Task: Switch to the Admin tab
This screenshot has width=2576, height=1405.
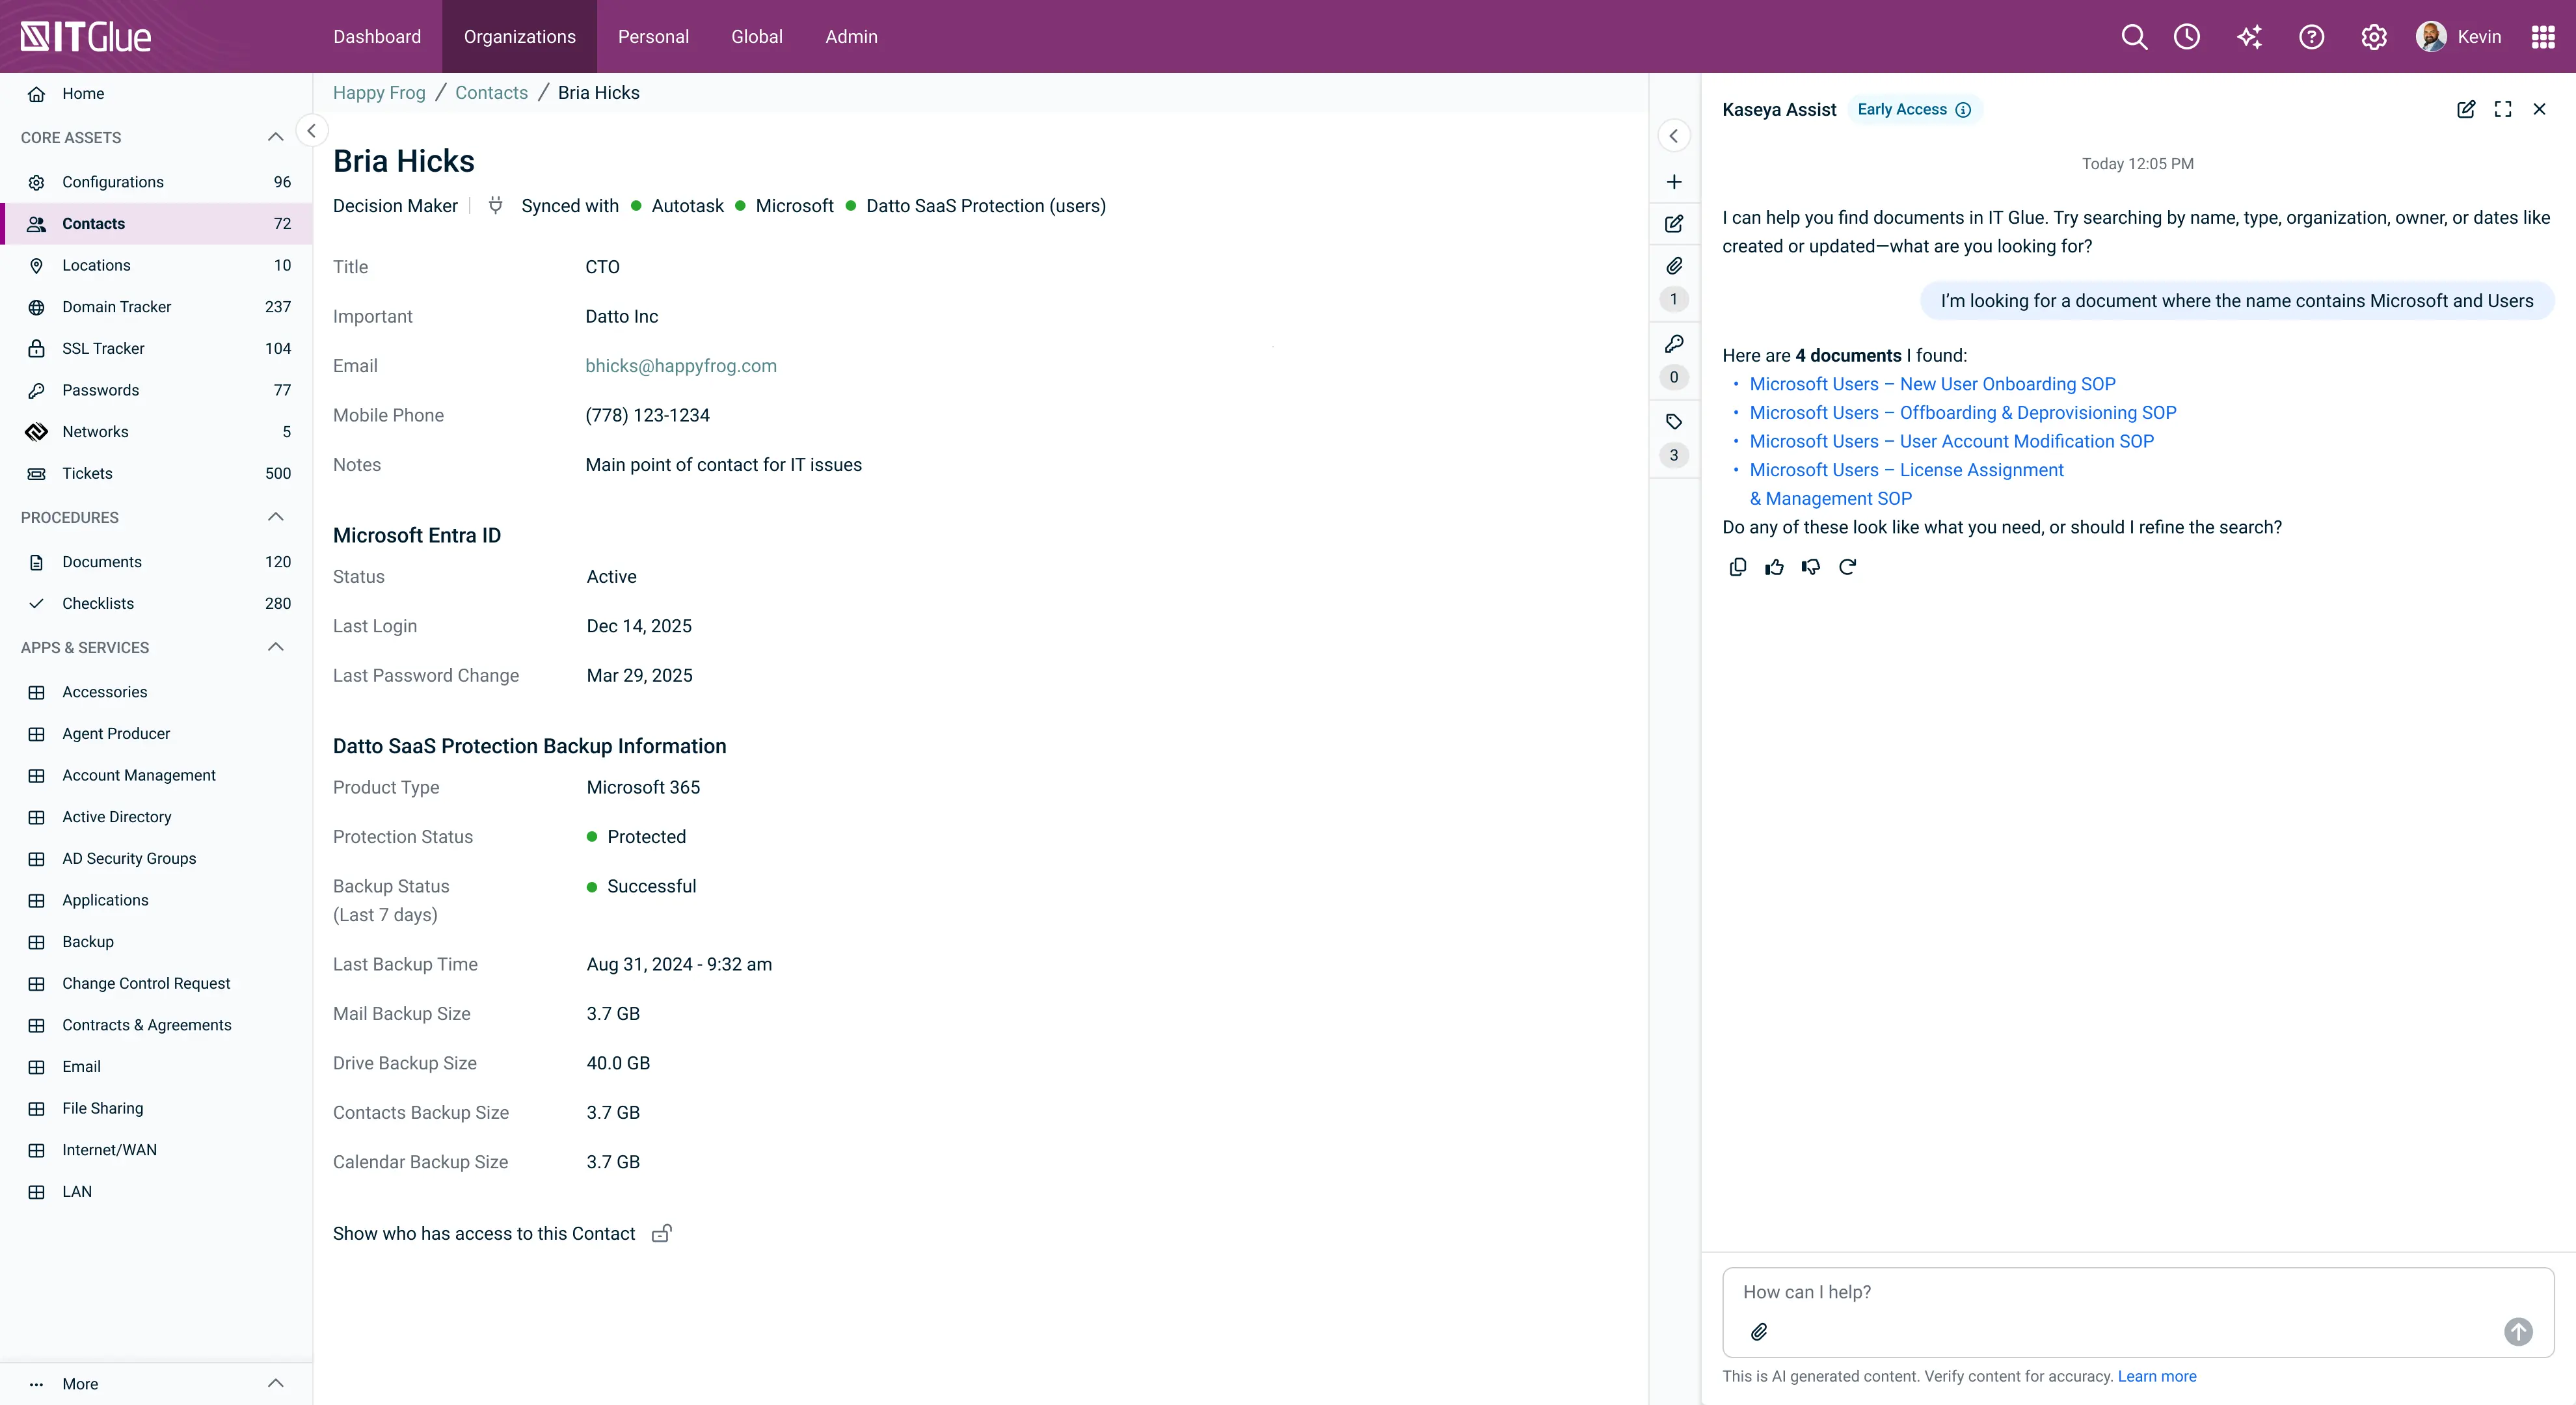Action: point(852,37)
